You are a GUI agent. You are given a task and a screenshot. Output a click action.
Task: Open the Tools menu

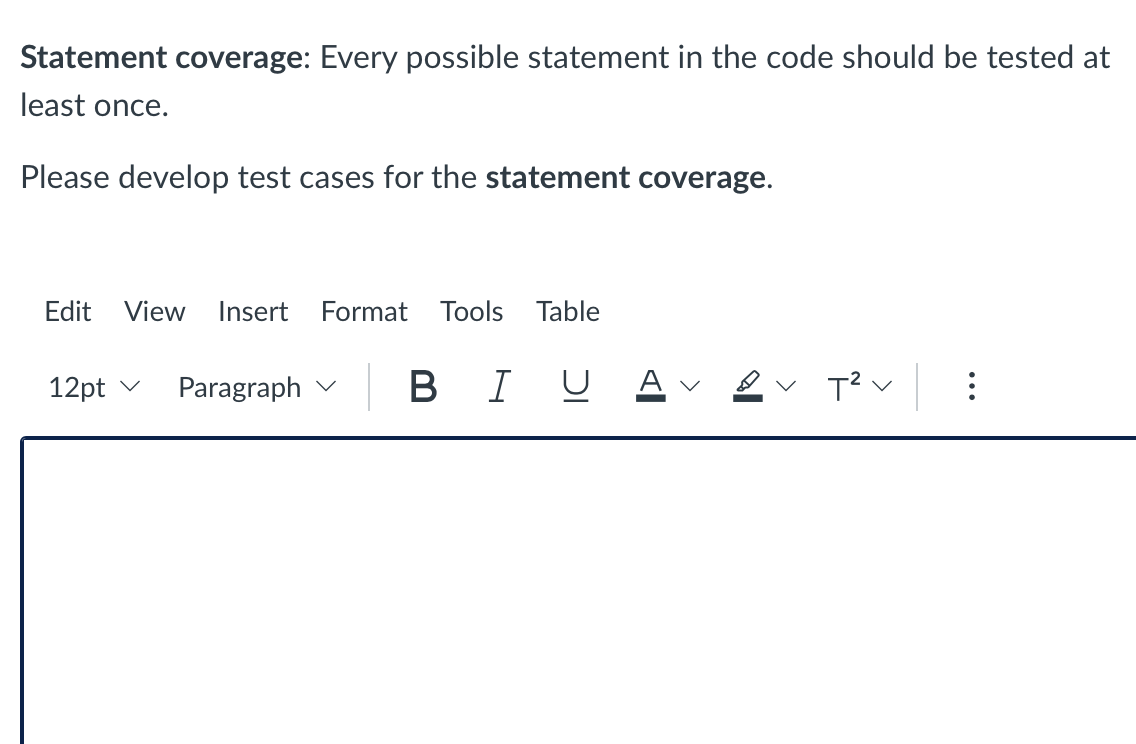point(471,311)
